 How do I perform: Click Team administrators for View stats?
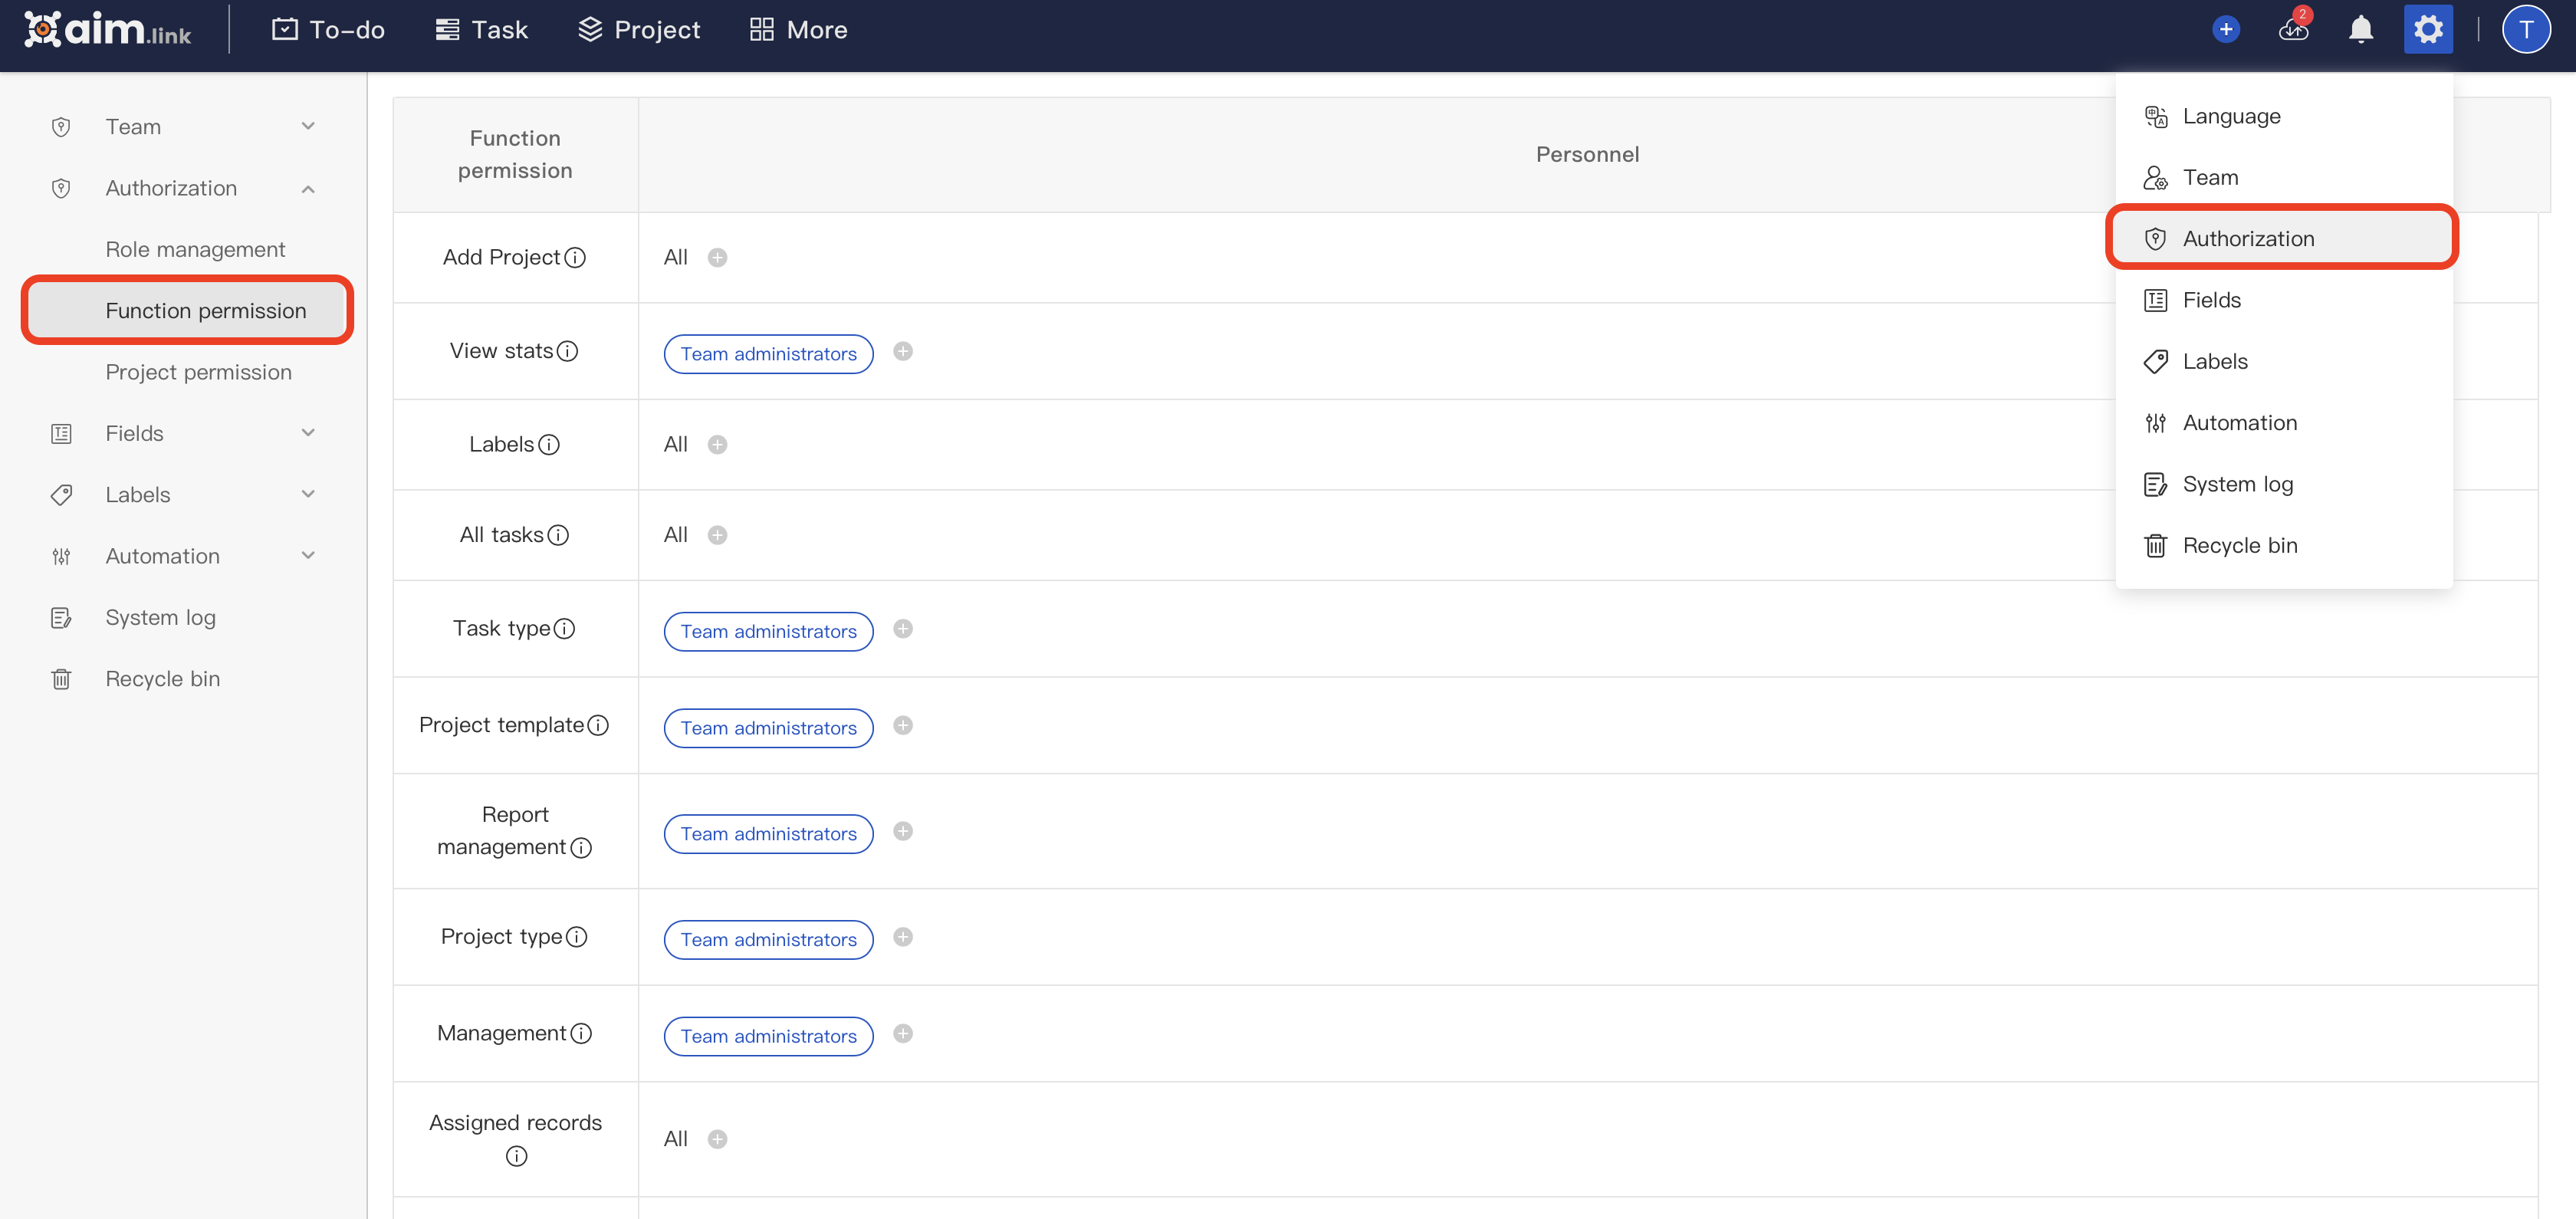[x=767, y=353]
